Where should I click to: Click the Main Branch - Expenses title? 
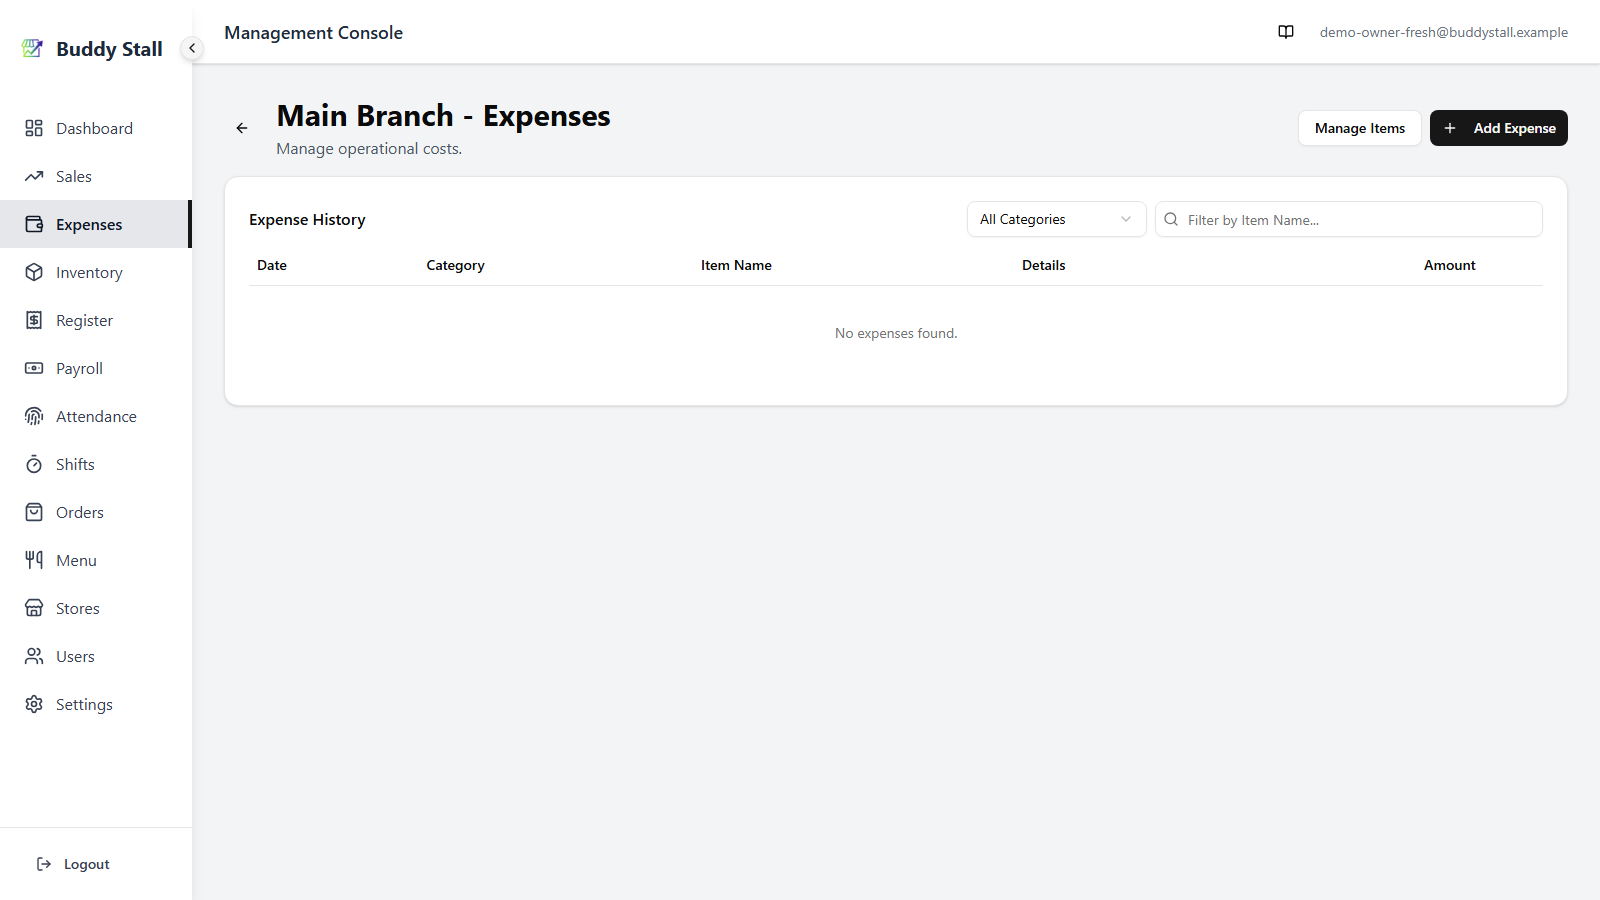point(443,116)
